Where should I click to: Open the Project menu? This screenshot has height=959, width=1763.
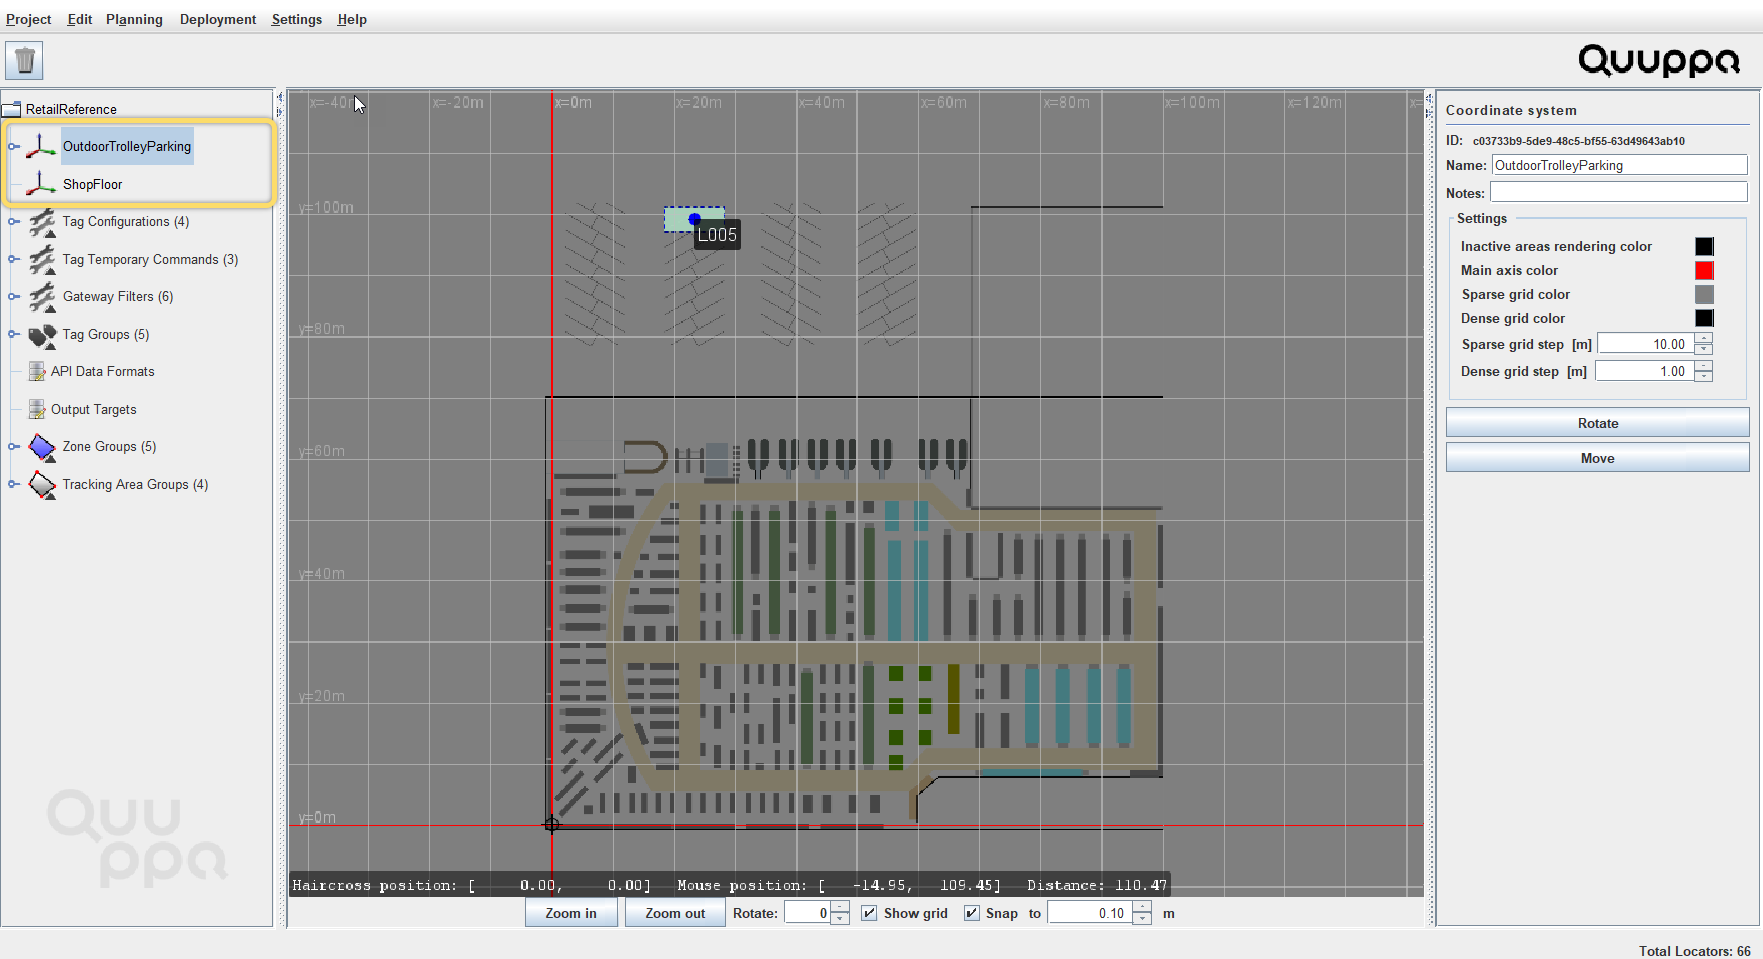coord(28,19)
